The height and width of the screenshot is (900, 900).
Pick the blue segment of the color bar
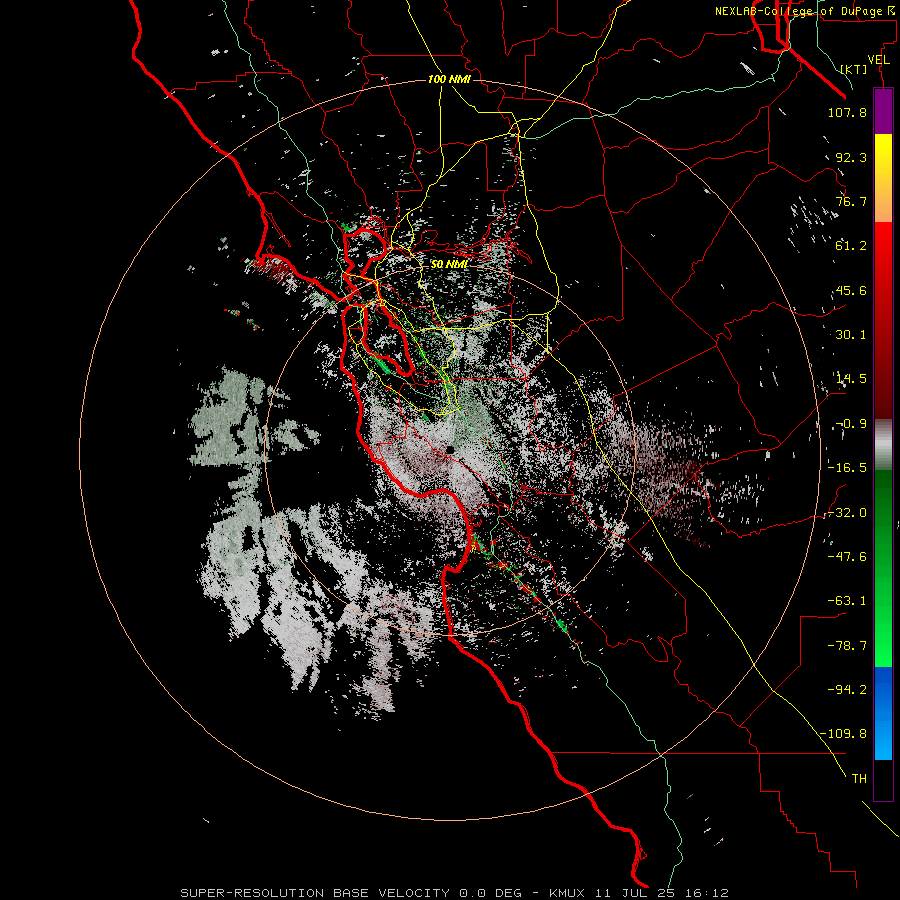[883, 713]
